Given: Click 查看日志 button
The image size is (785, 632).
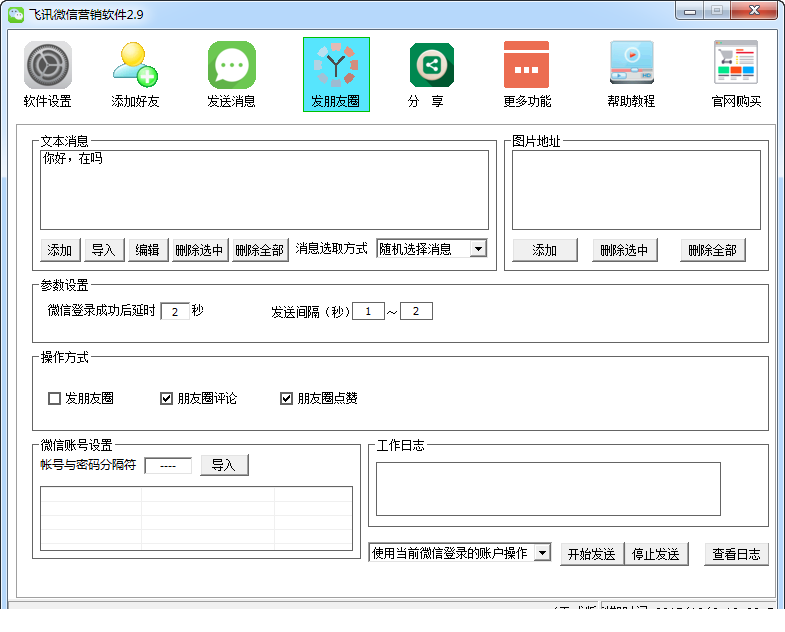Looking at the screenshot, I should click(x=736, y=554).
